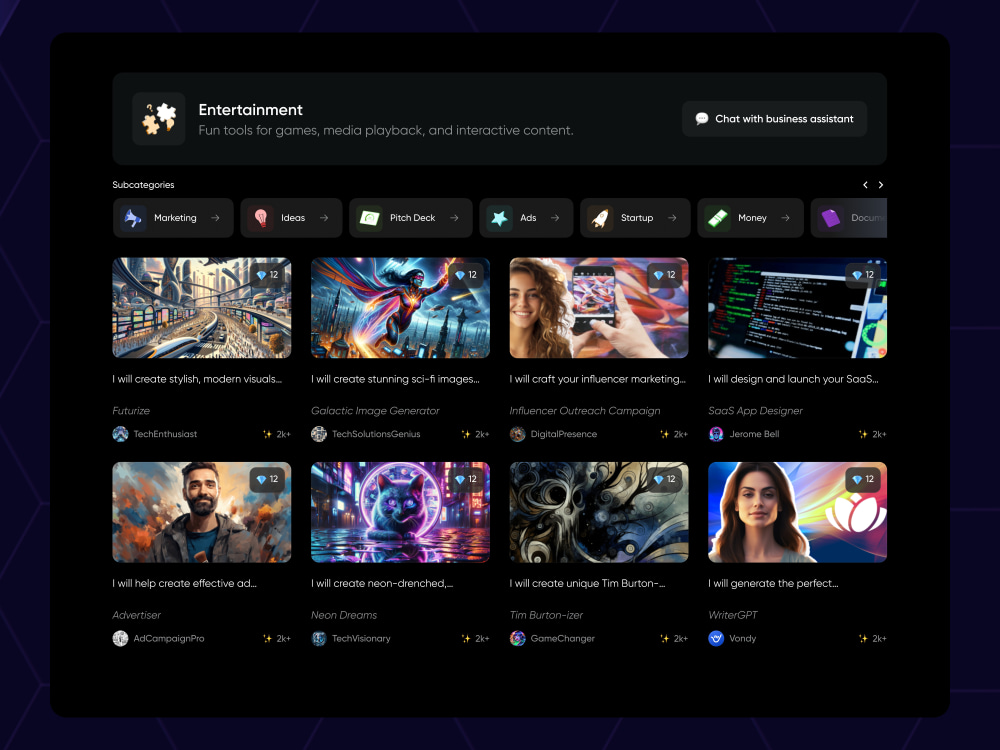Open the Advertiser bearded man thumbnail
Screen dimensions: 1000x750
click(x=202, y=512)
